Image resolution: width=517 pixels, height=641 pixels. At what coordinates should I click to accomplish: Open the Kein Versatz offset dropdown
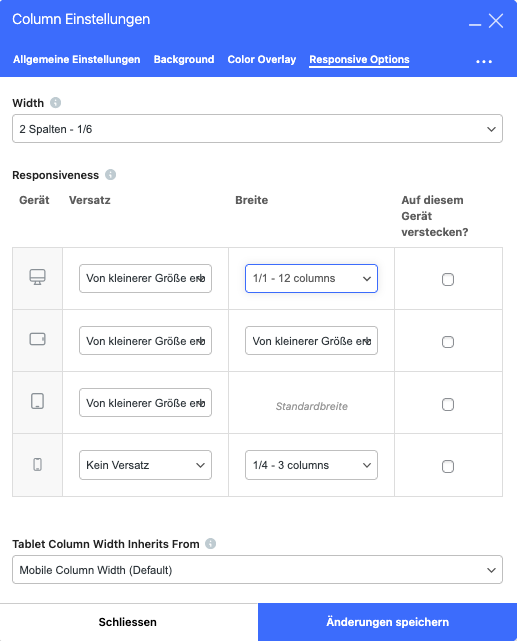(x=145, y=465)
